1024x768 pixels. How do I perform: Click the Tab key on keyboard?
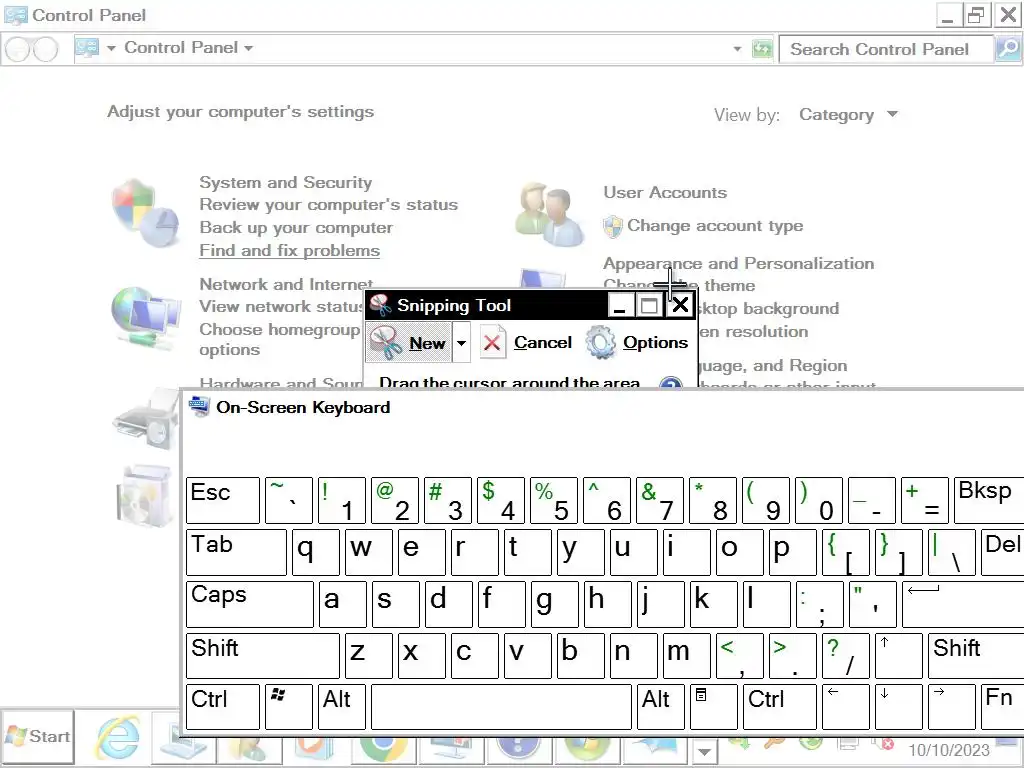(236, 552)
